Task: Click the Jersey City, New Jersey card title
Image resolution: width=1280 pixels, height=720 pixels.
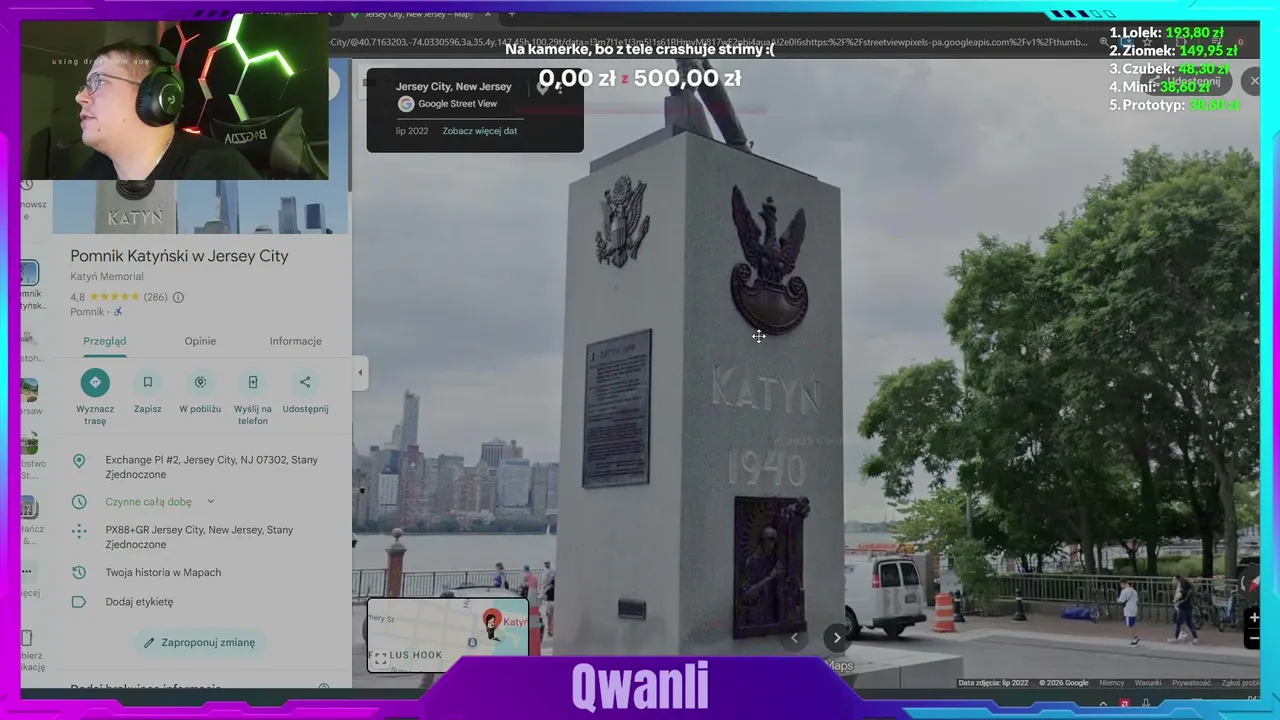Action: point(453,87)
